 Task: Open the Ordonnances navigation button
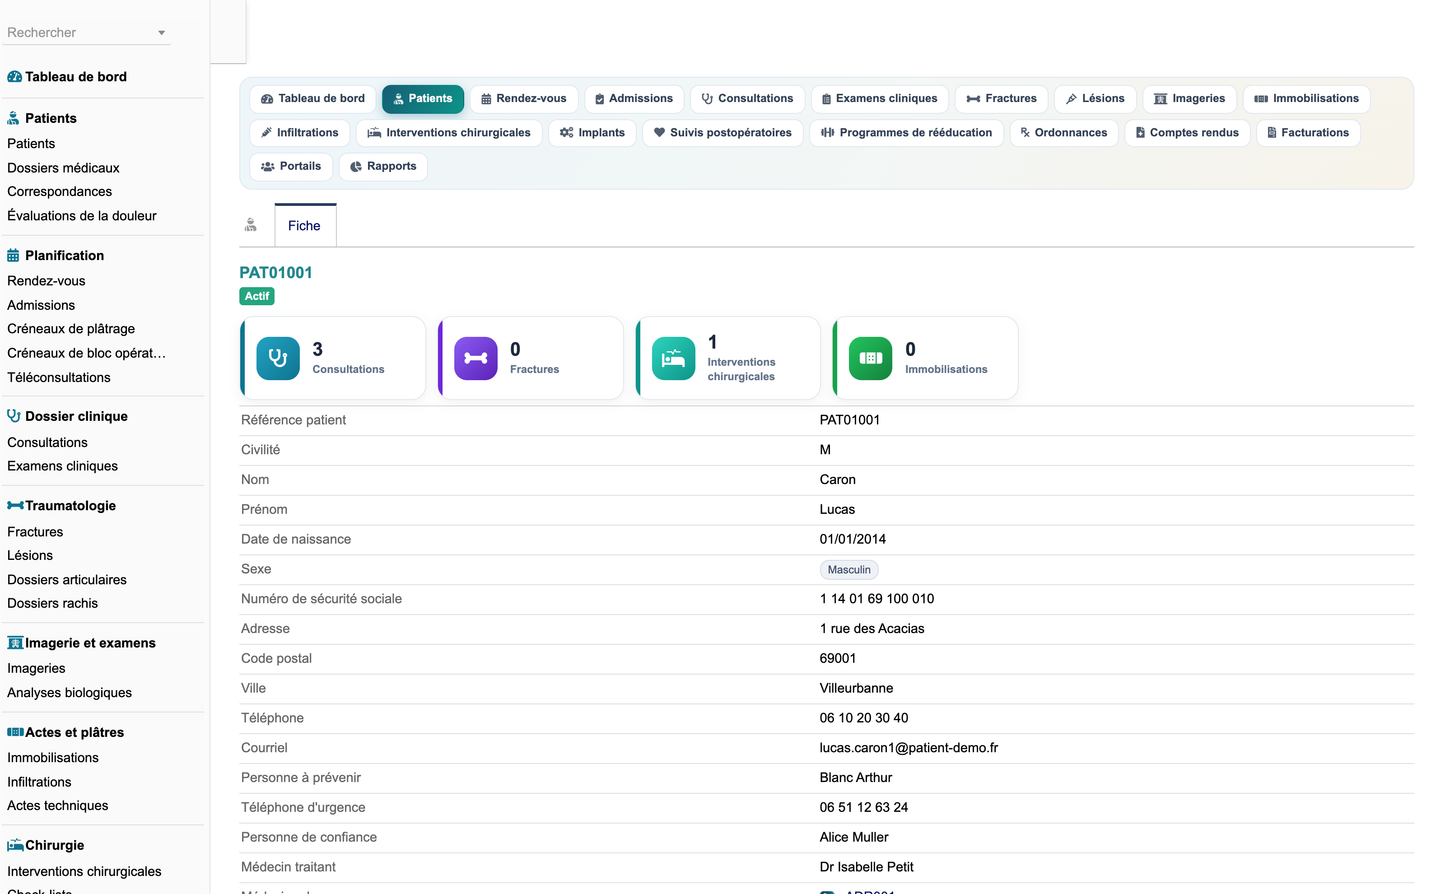(1064, 133)
